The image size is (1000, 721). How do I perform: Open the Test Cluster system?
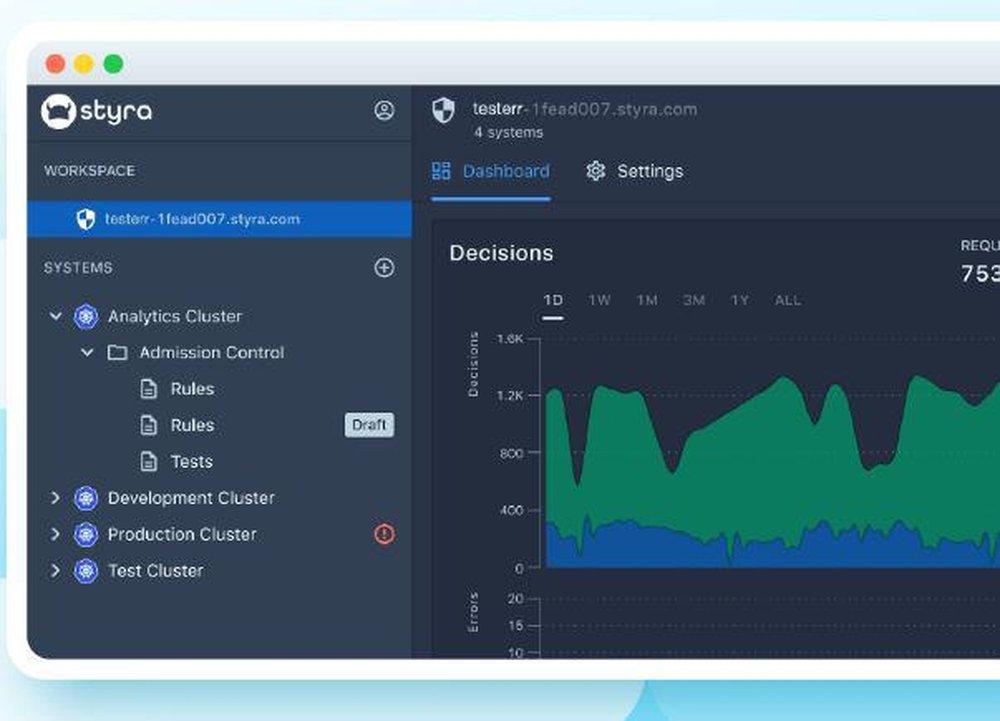coord(156,571)
